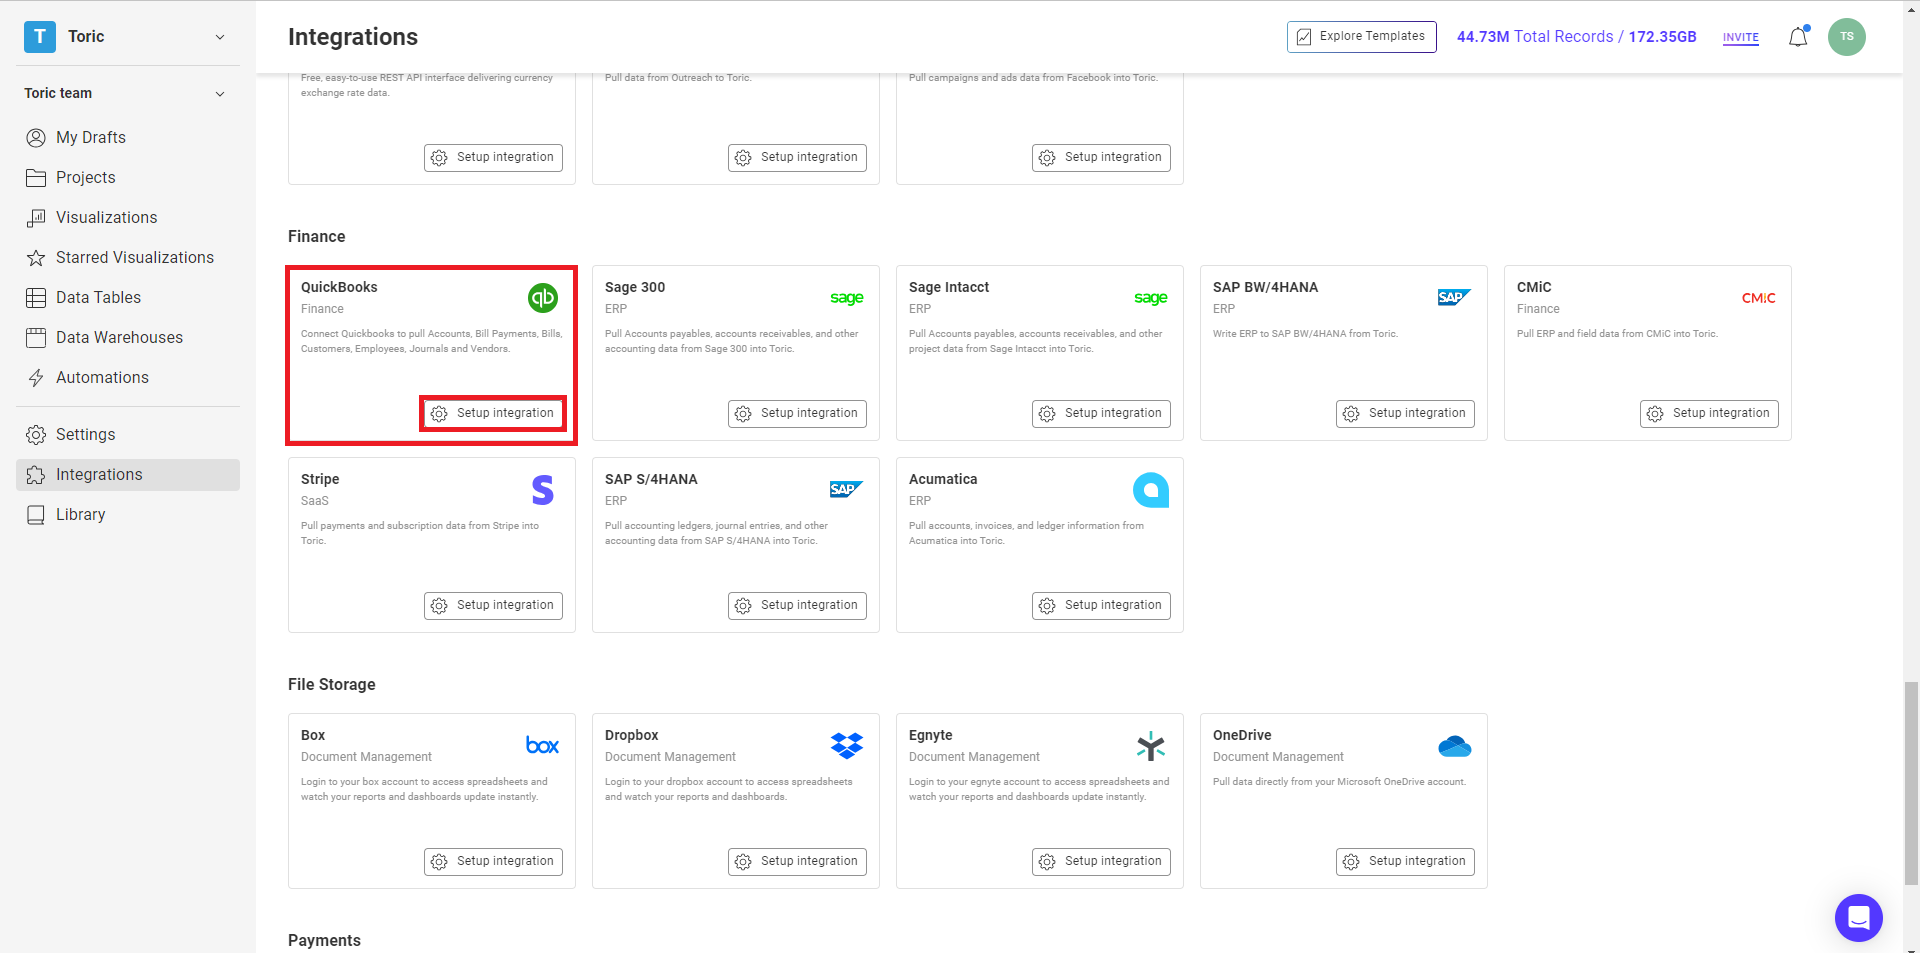
Task: Setup integration for QuickBooks
Action: click(x=493, y=414)
